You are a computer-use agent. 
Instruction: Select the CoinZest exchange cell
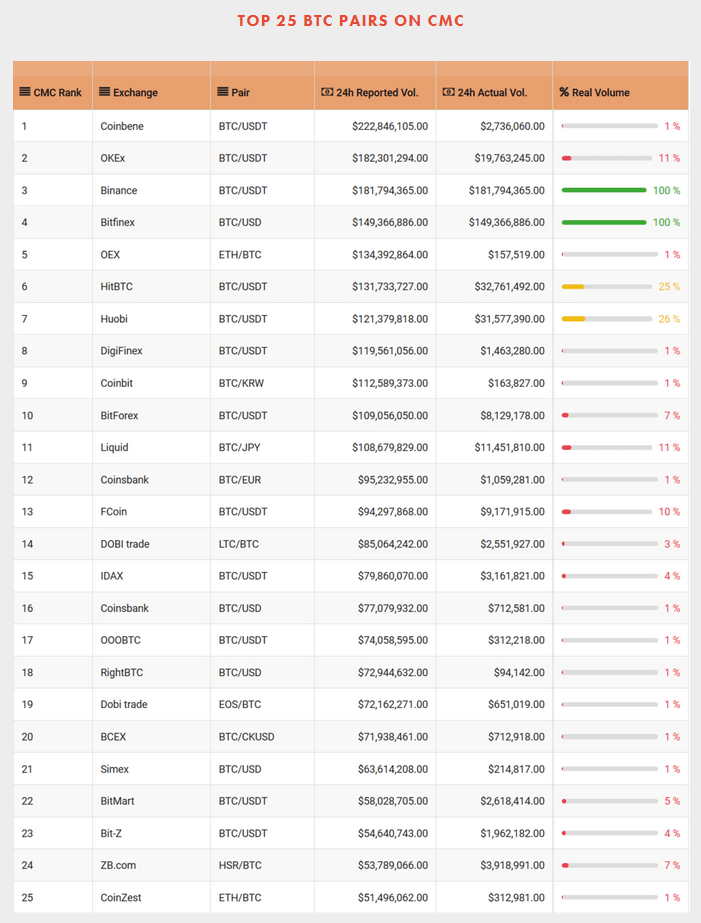[151, 898]
